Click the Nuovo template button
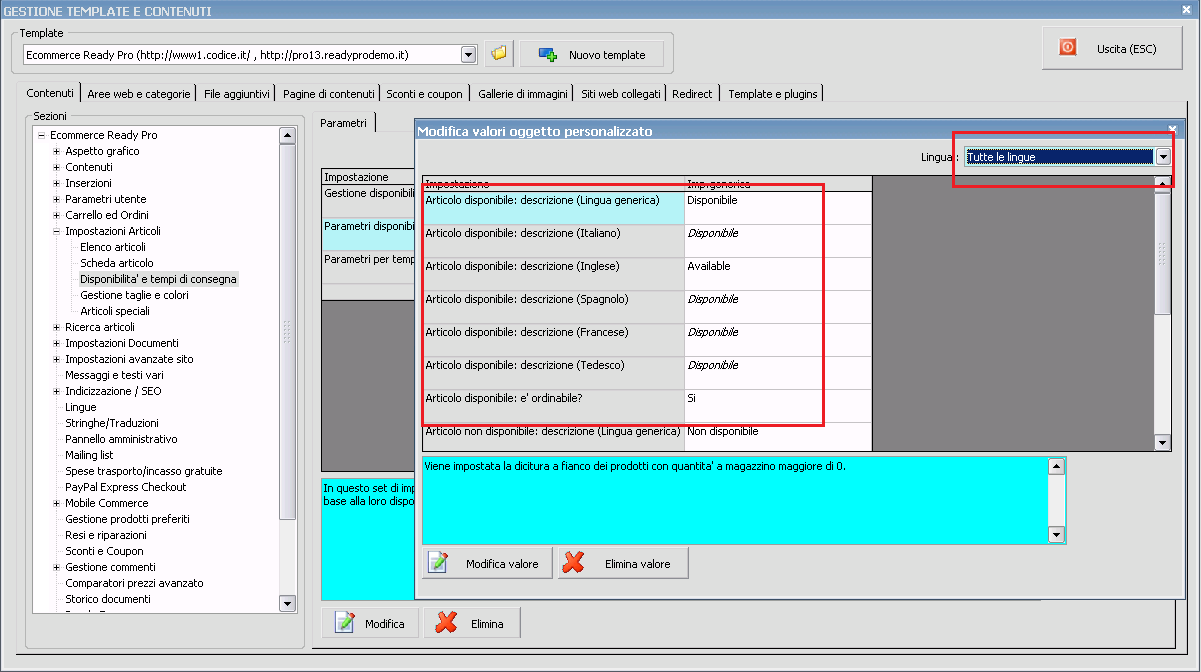1201x672 pixels. (592, 54)
